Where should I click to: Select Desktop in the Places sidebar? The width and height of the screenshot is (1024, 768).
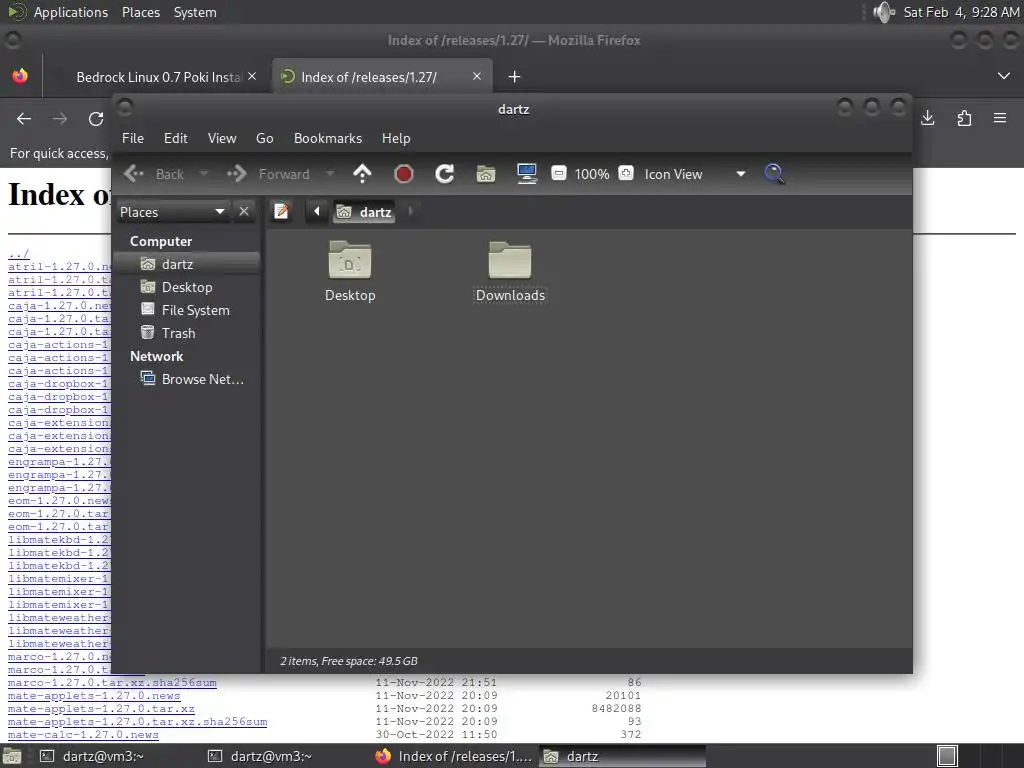pyautogui.click(x=187, y=287)
